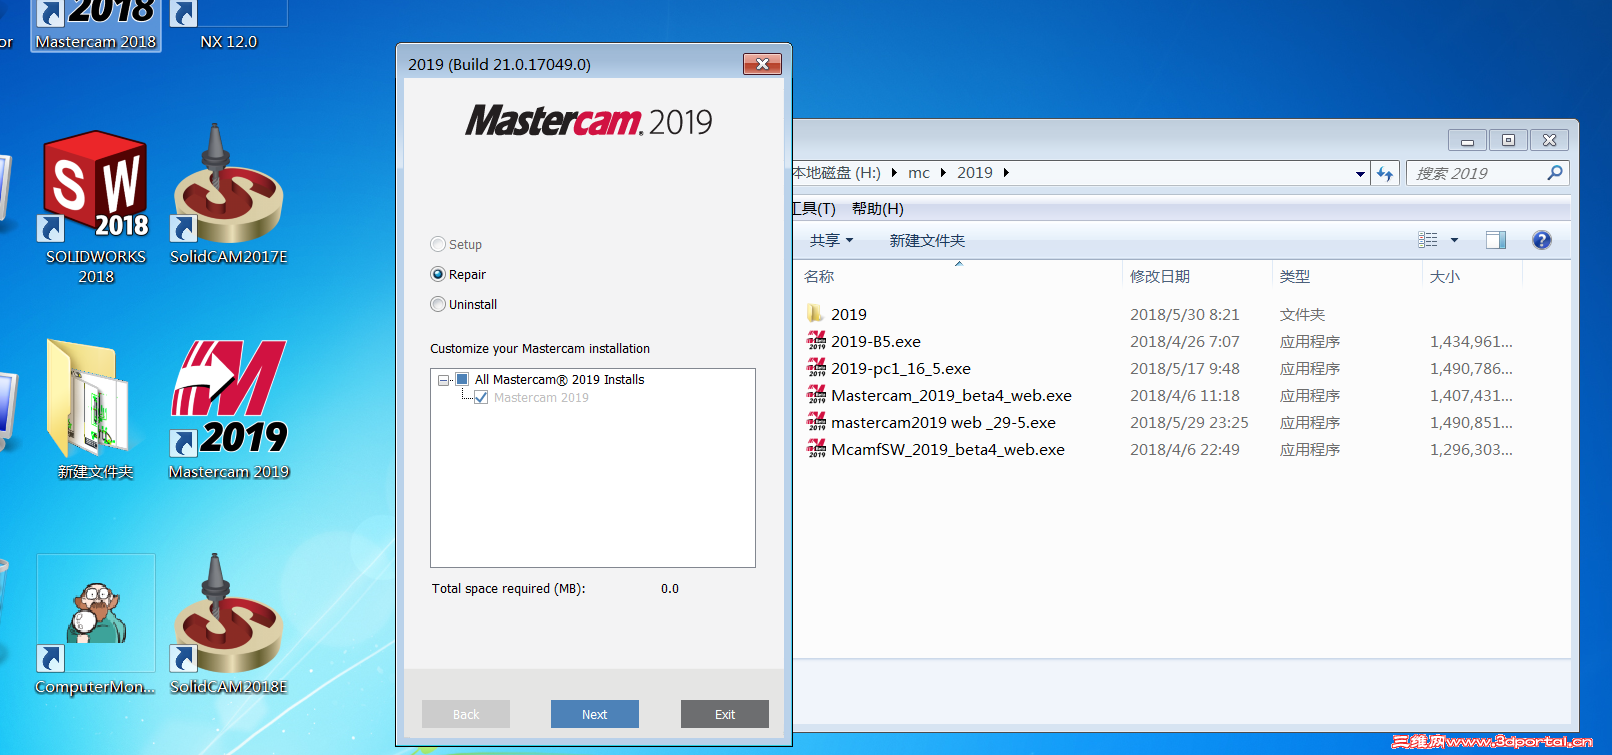1612x755 pixels.
Task: Click the search magnifier icon in Explorer
Action: tap(1555, 173)
